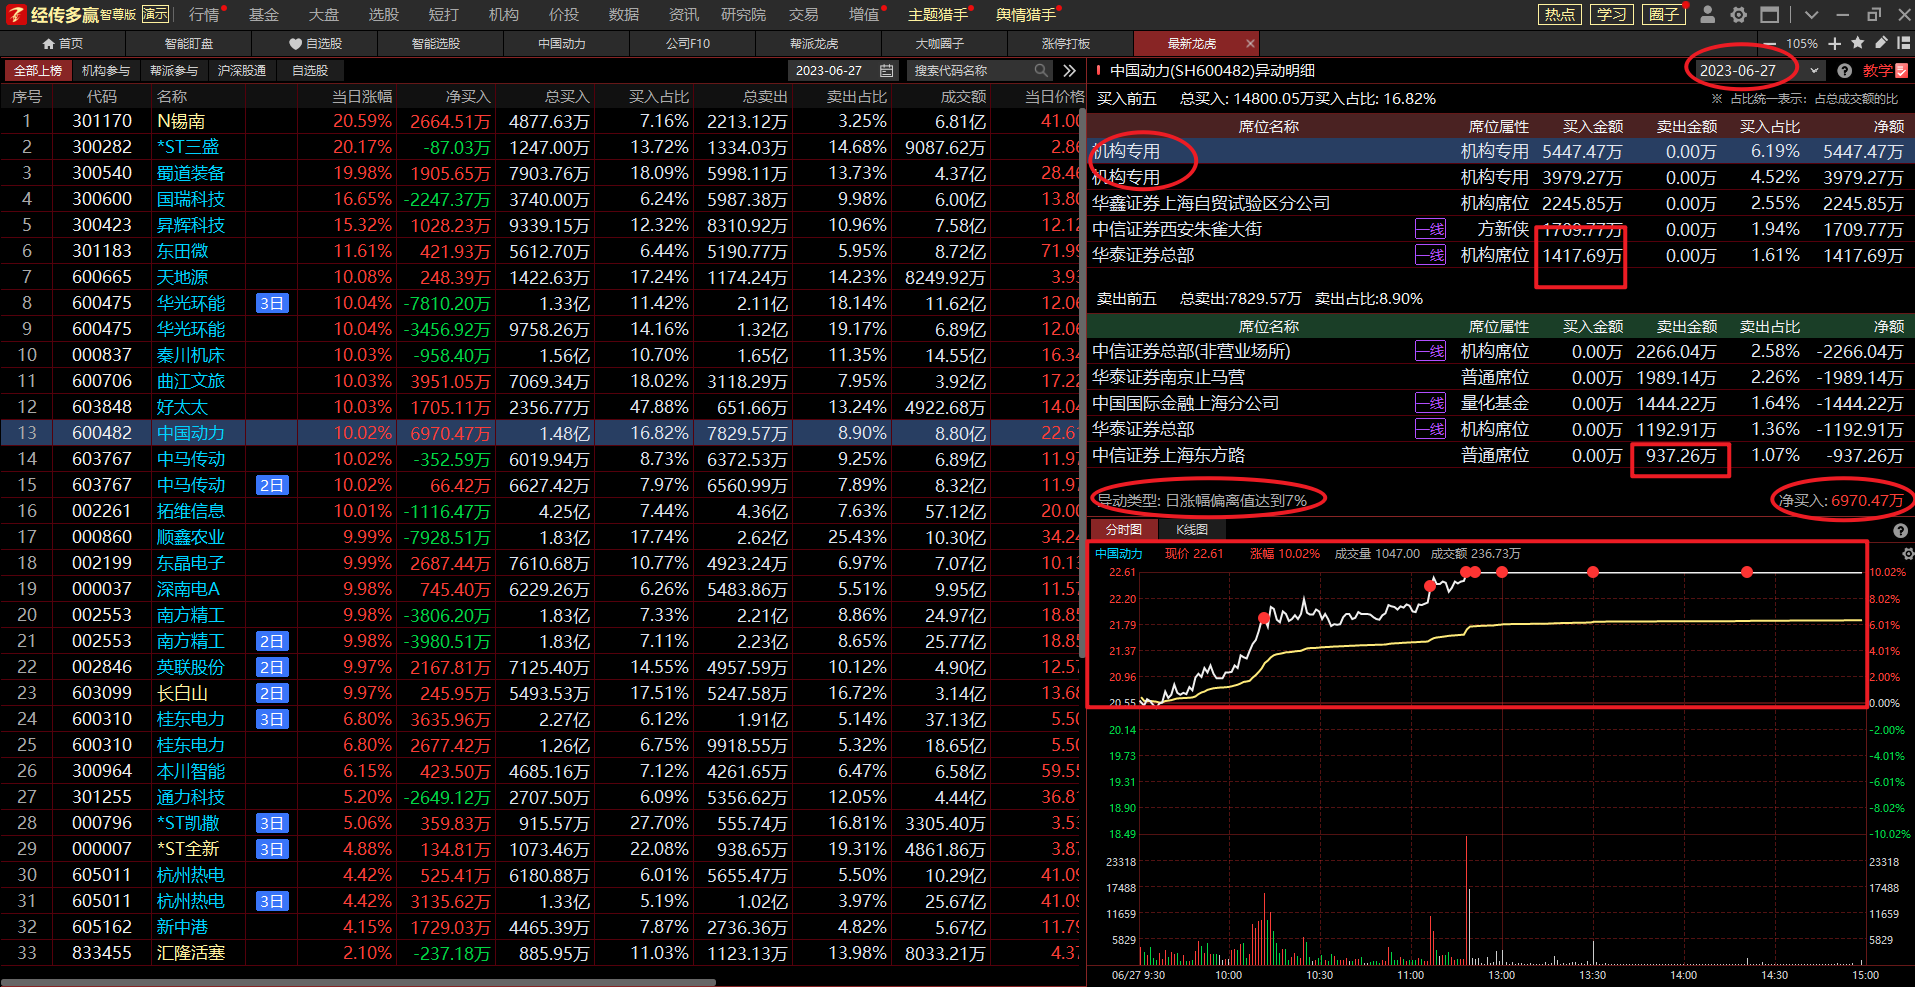
Task: Go to the 首页 home tab
Action: (62, 44)
